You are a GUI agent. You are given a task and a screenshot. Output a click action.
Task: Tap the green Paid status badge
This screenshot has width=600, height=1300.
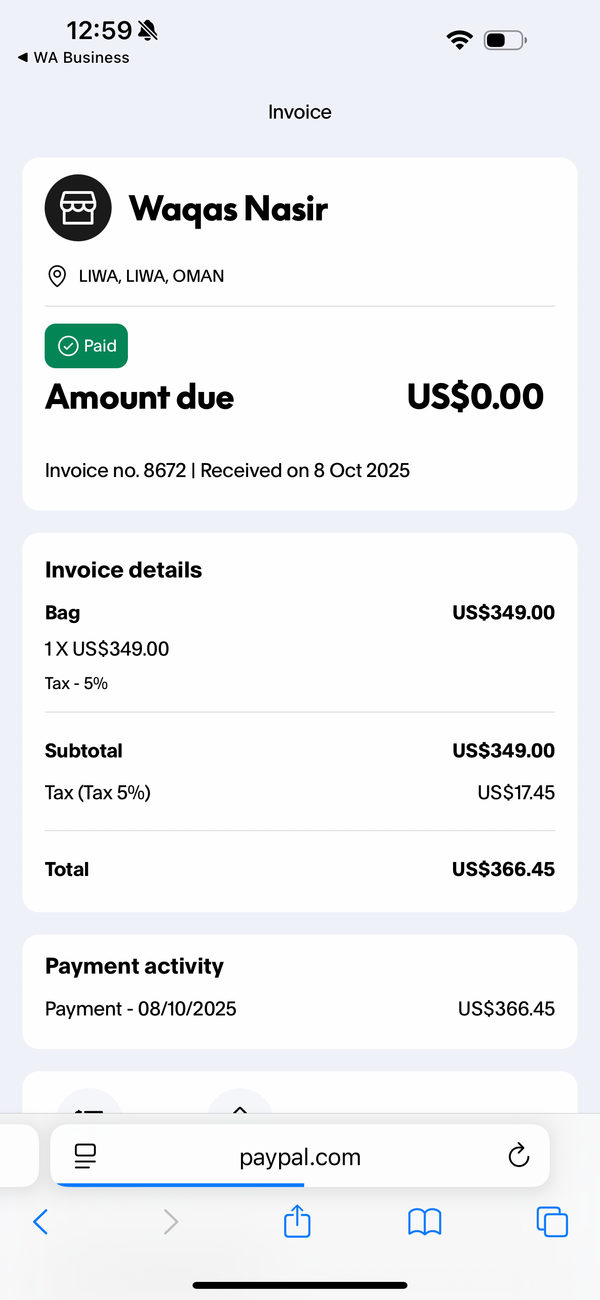coord(86,346)
